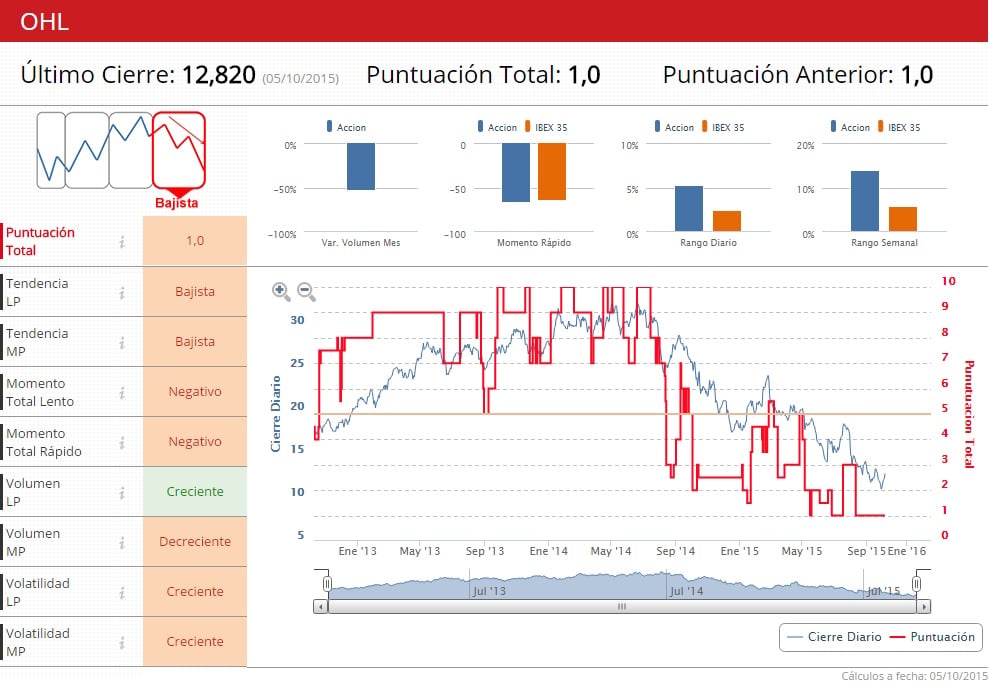Click the navigator scrollbar right arrow

(x=924, y=607)
